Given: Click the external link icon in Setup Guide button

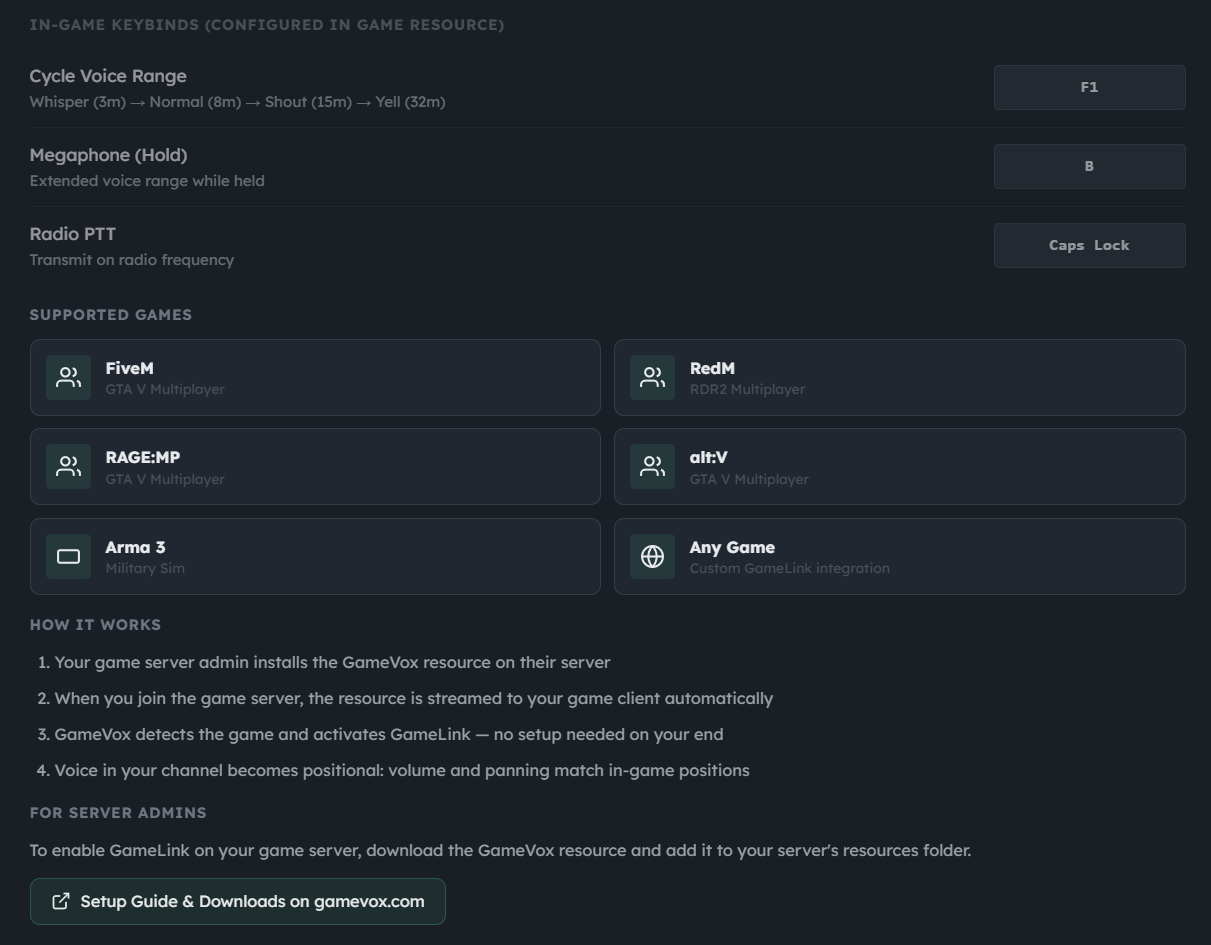Looking at the screenshot, I should click(61, 901).
